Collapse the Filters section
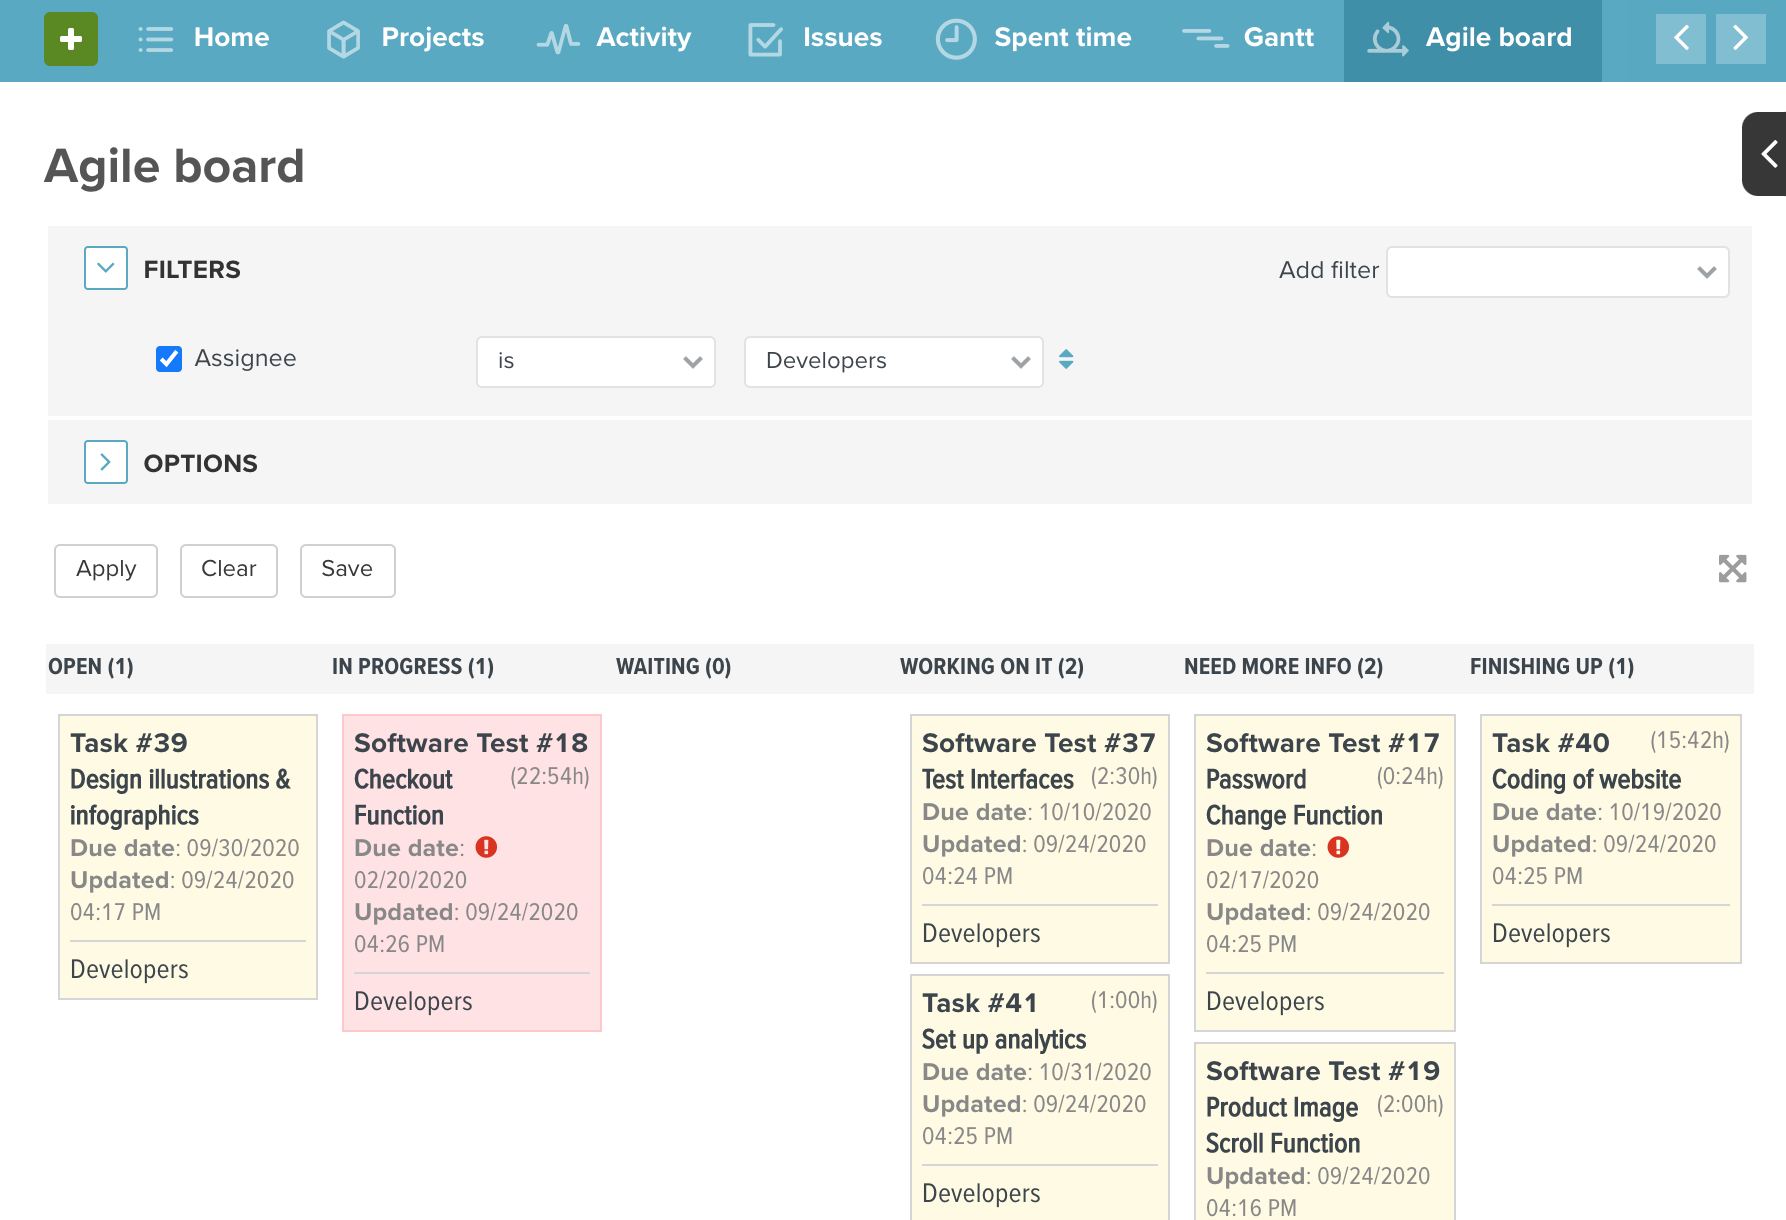 (106, 268)
